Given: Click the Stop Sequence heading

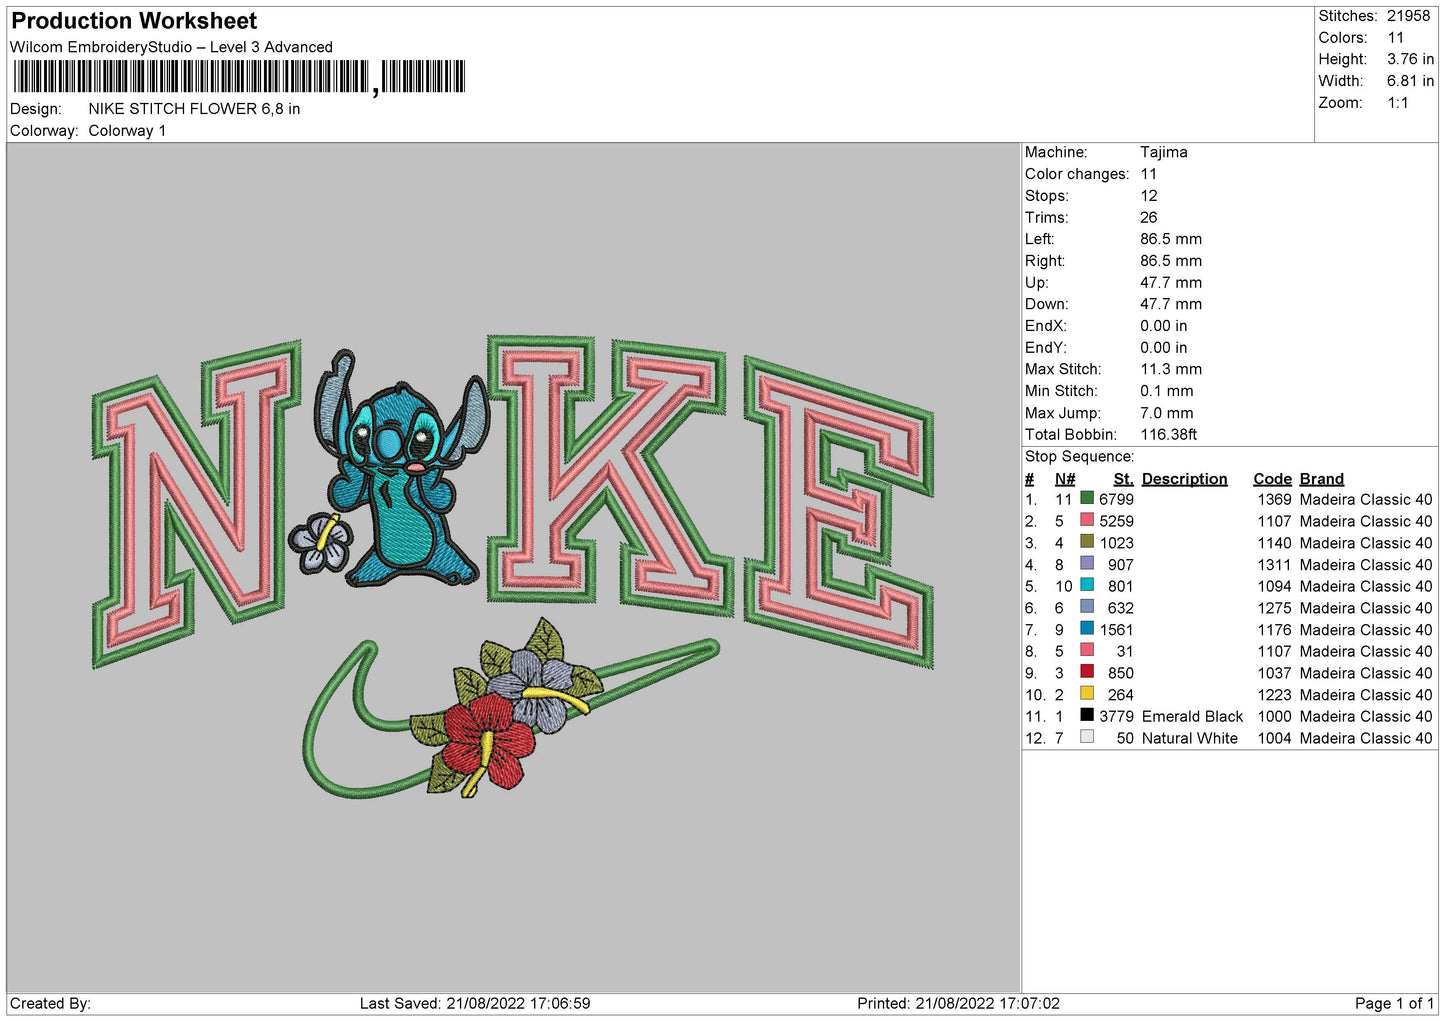Looking at the screenshot, I should pyautogui.click(x=1079, y=457).
